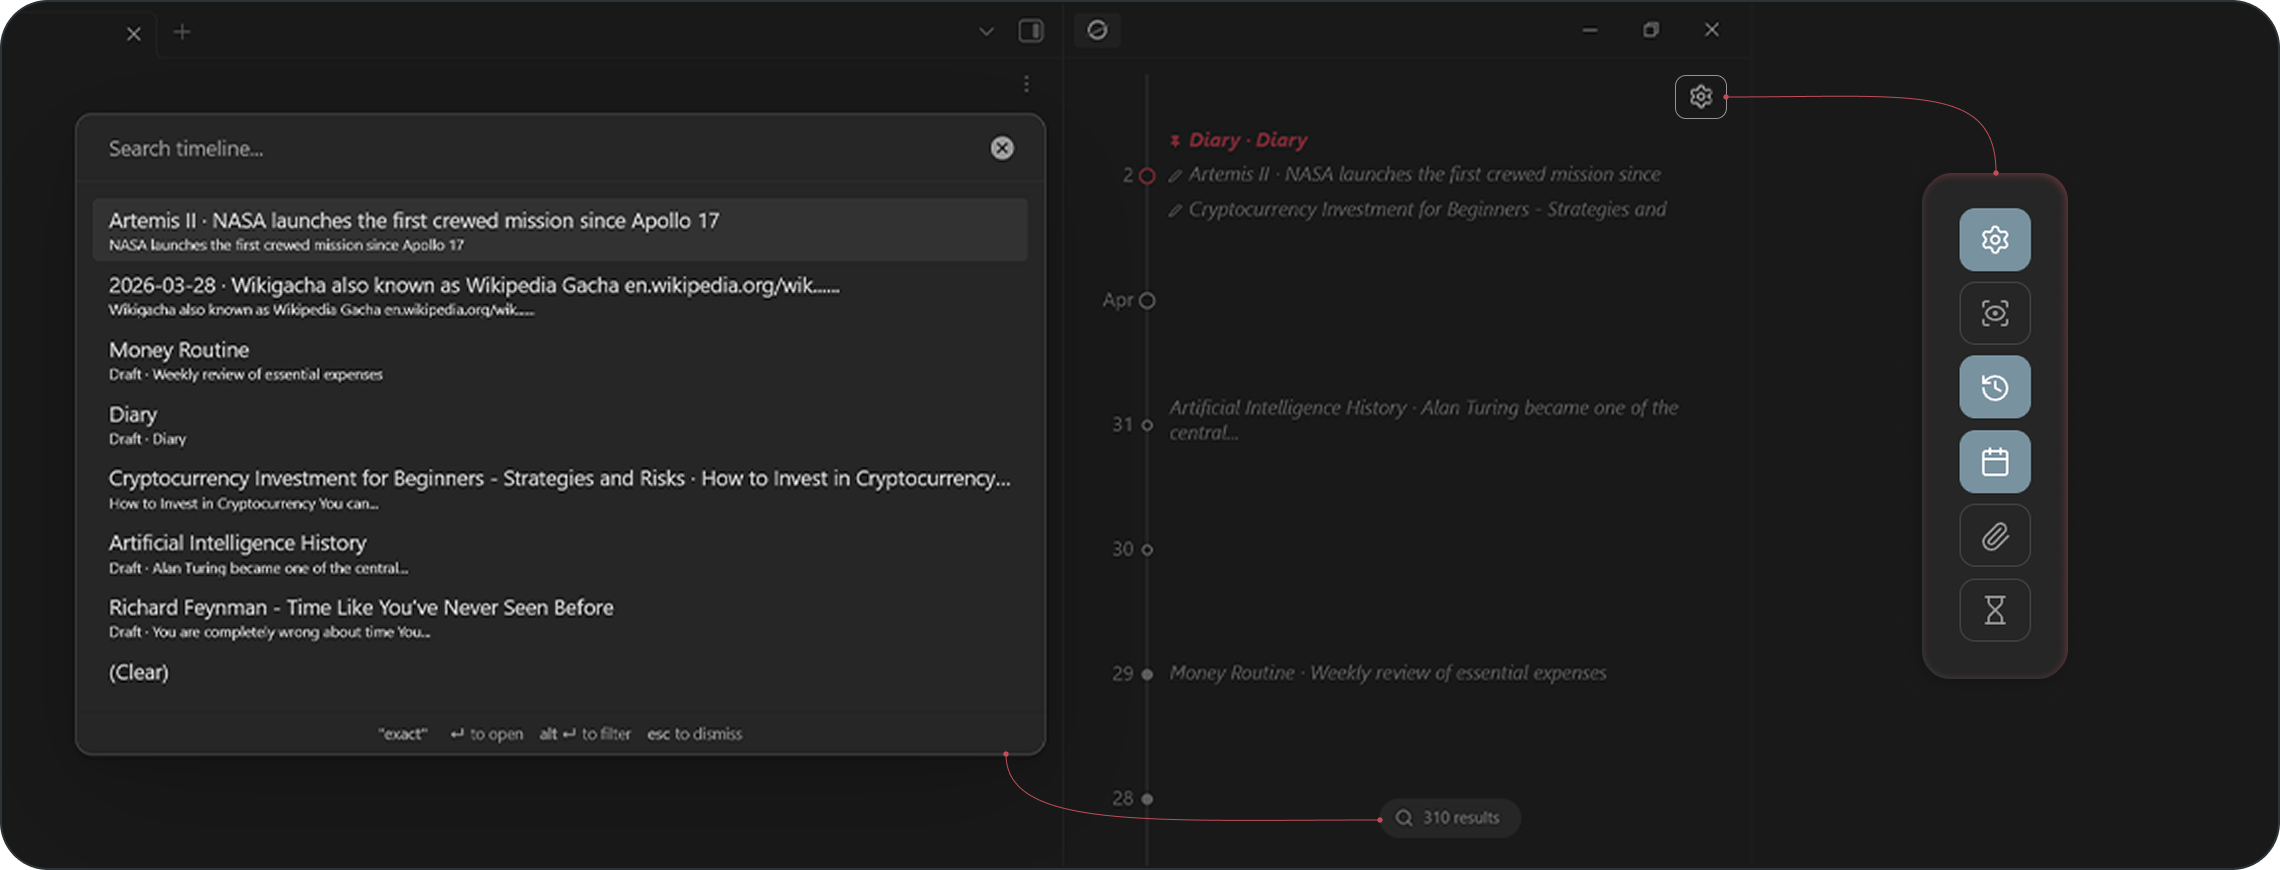Expand the tab list chevron dropdown
Screen dimensions: 2280x870
click(986, 32)
